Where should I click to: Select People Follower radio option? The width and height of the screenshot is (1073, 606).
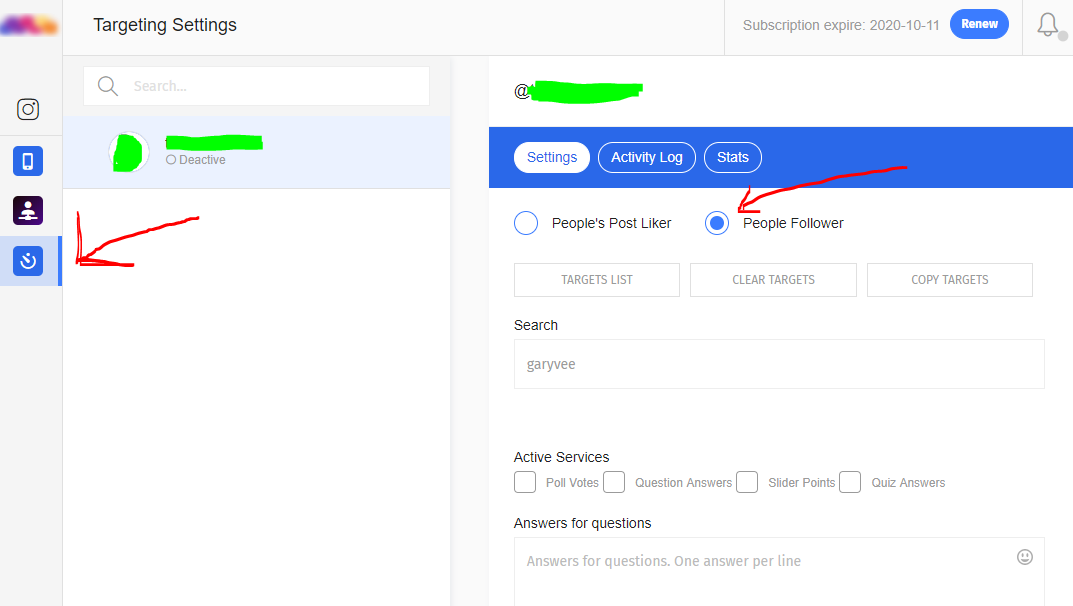point(717,223)
